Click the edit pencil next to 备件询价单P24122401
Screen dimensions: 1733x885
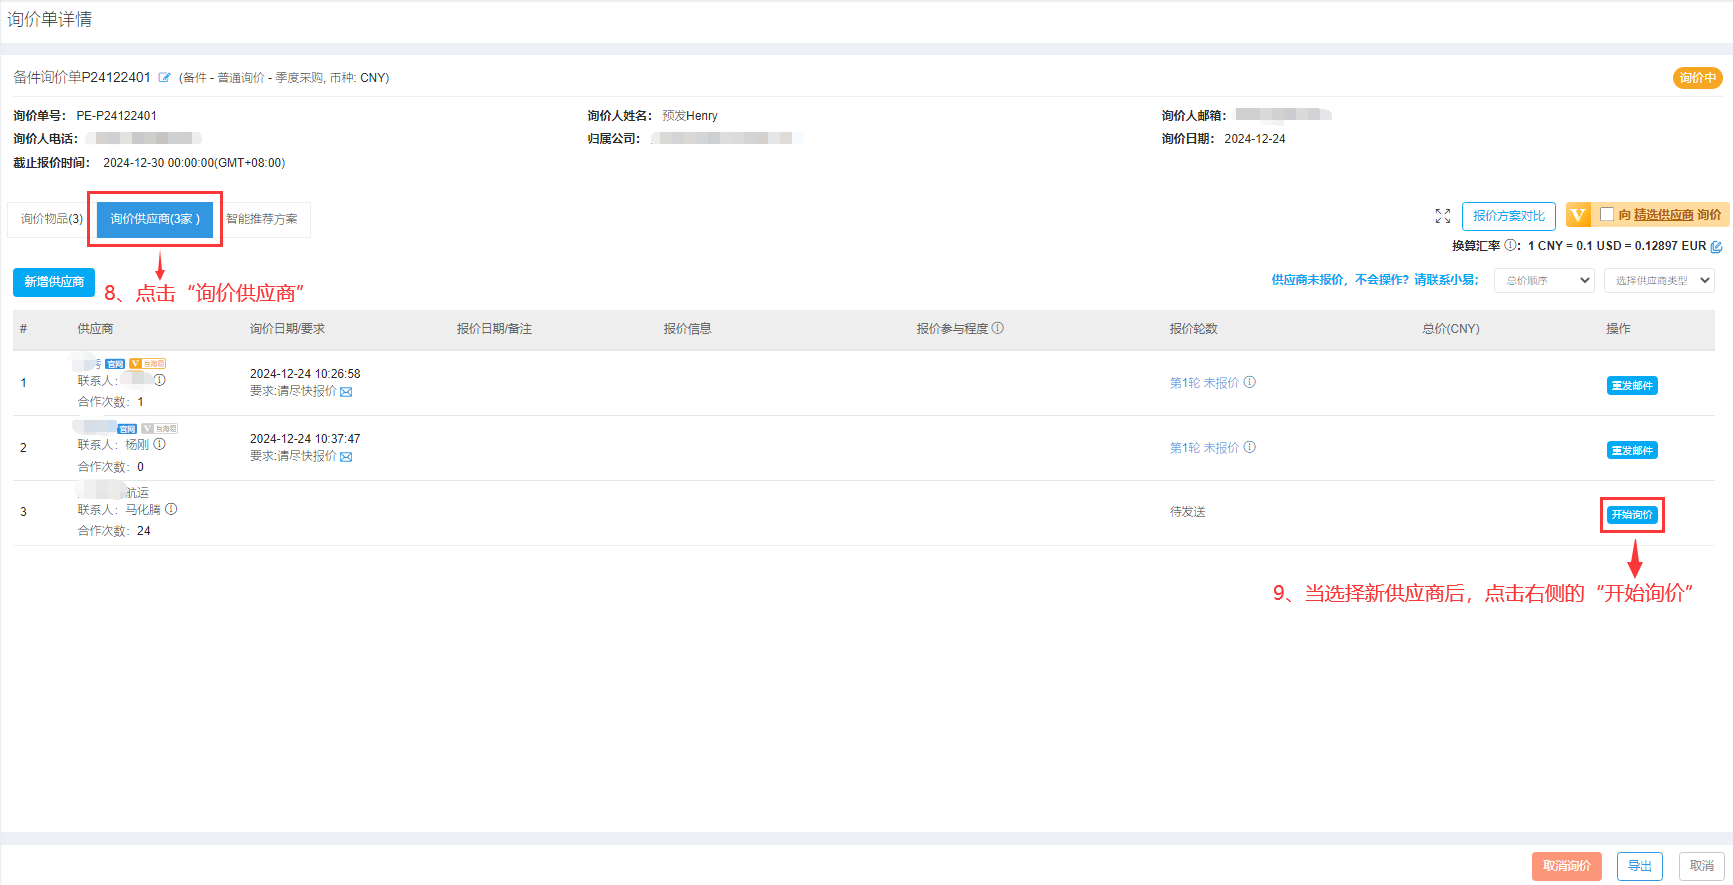click(x=165, y=77)
